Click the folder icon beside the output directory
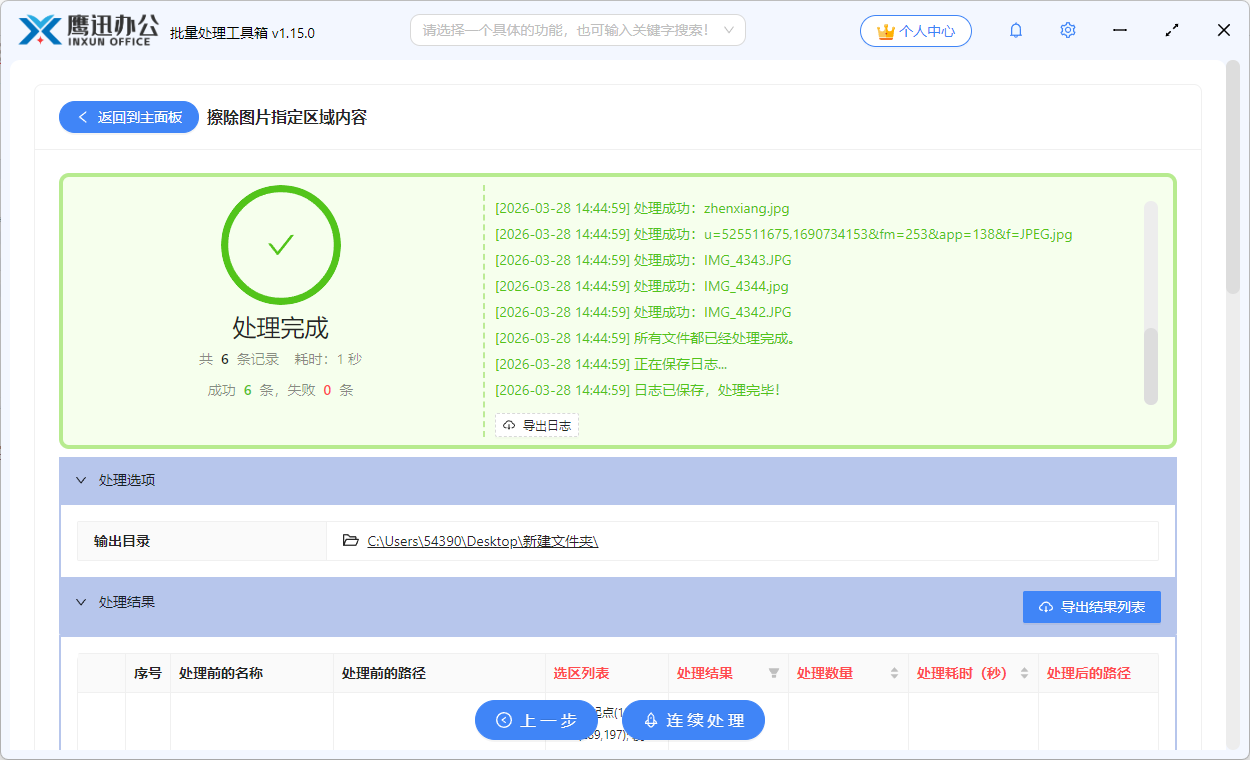Image resolution: width=1250 pixels, height=760 pixels. point(349,540)
